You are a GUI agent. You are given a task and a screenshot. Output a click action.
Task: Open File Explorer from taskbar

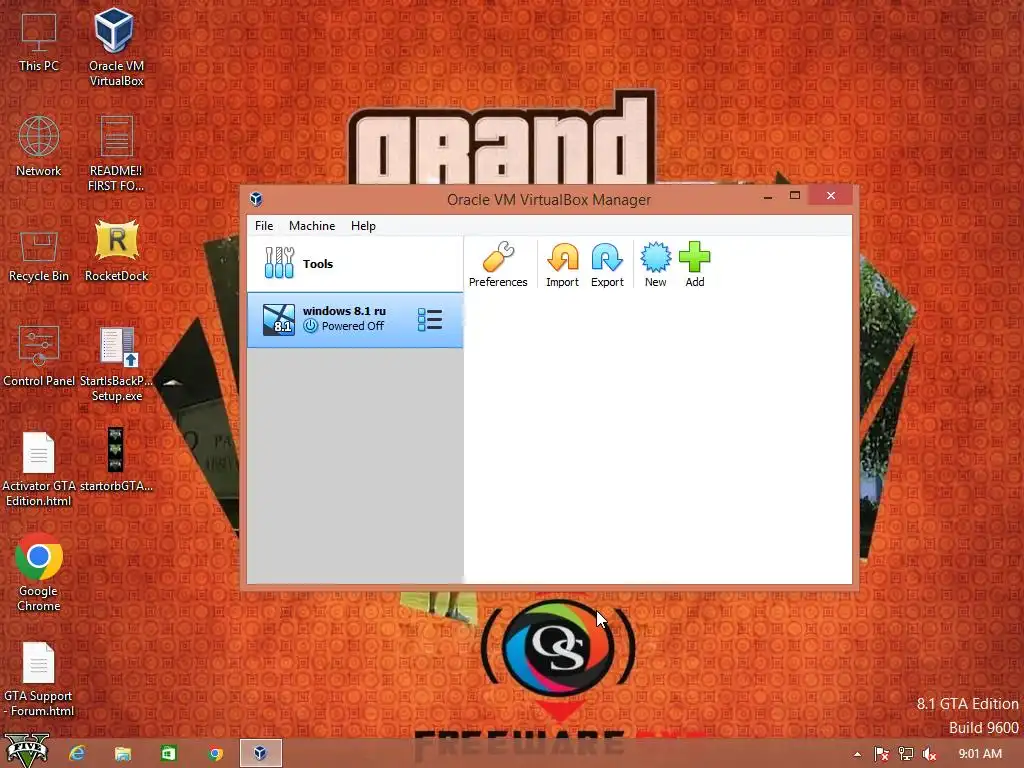123,754
